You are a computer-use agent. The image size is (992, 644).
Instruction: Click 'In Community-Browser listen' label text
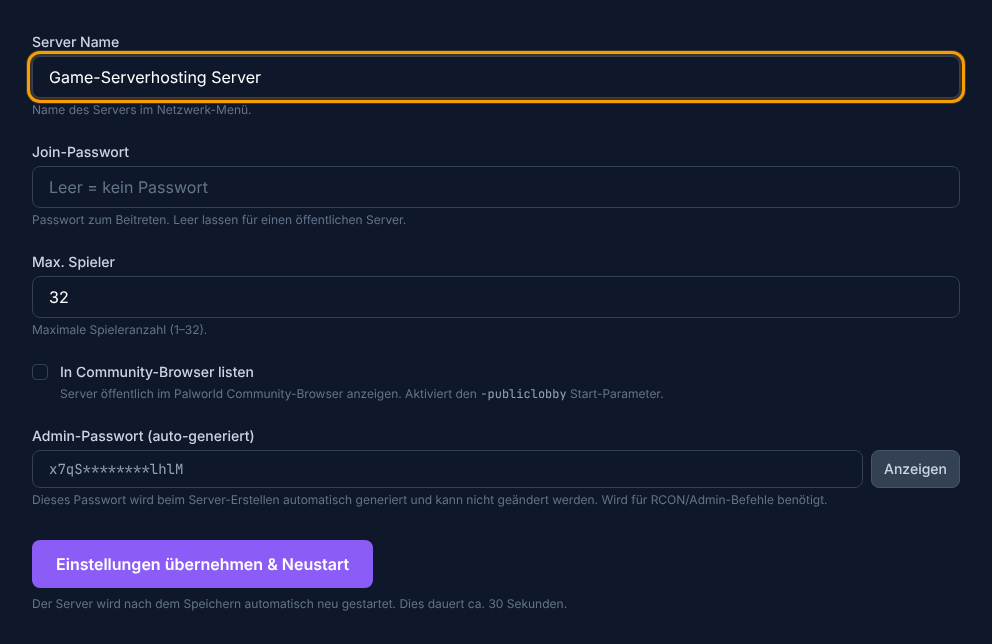(x=156, y=372)
